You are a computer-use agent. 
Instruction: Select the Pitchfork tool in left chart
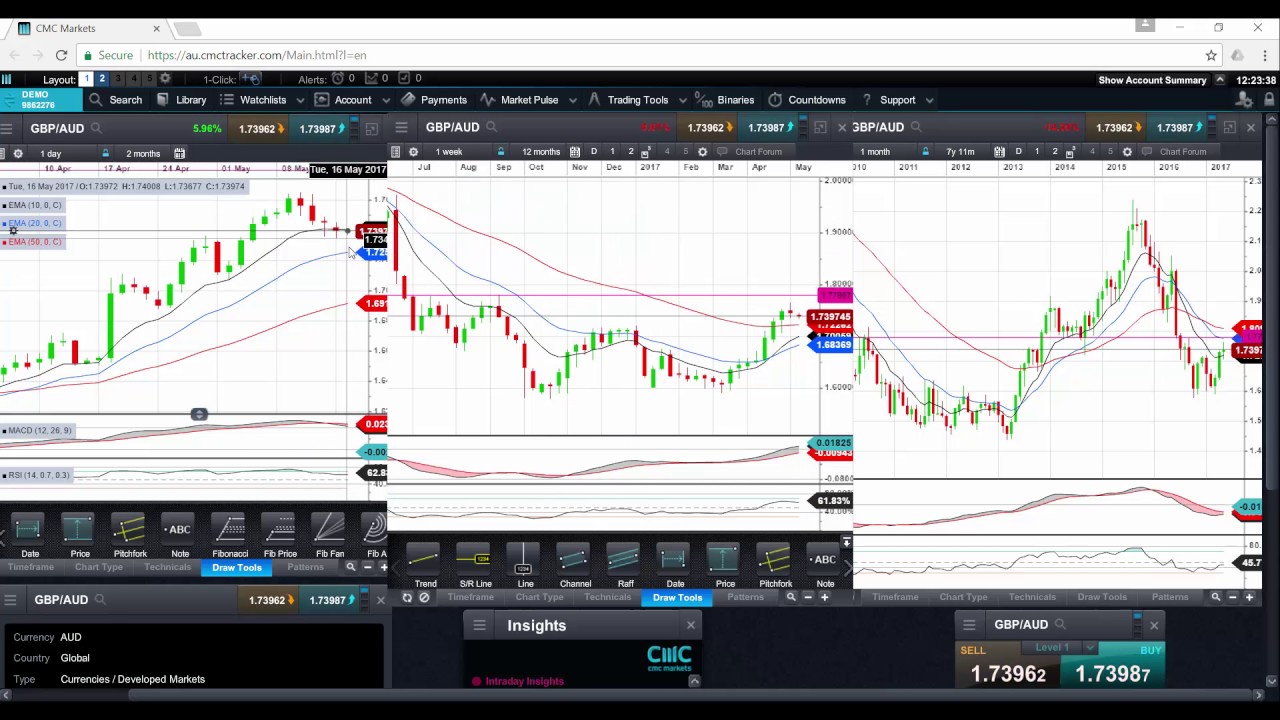click(129, 536)
